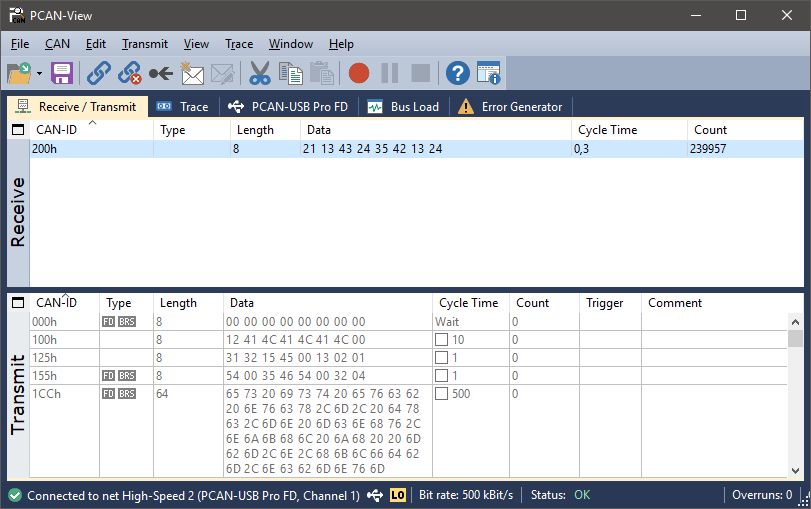This screenshot has height=509, width=811.
Task: Click the Cycle Time header in Transmit list
Action: (468, 303)
